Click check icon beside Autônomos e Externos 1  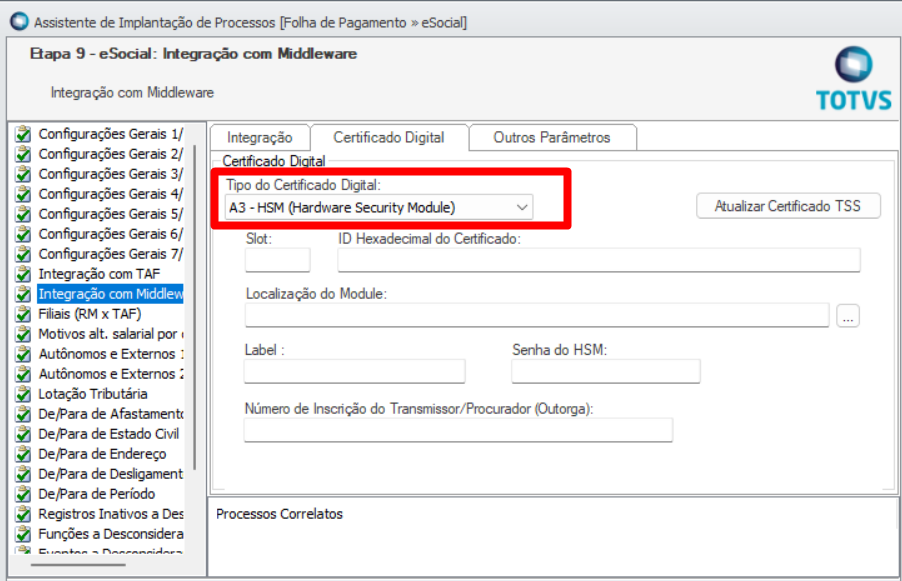(x=23, y=354)
